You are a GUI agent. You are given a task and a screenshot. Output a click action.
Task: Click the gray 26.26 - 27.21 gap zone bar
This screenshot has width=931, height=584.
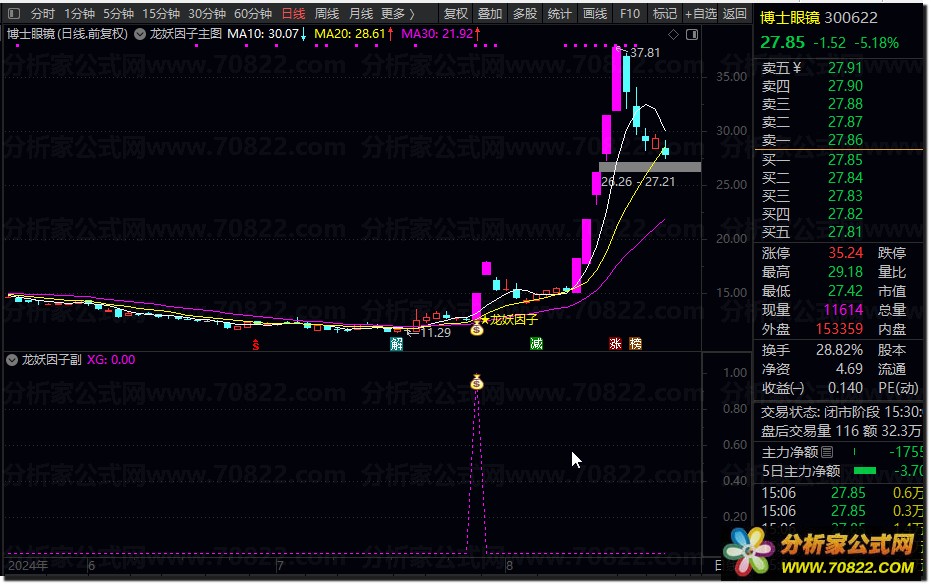point(650,167)
